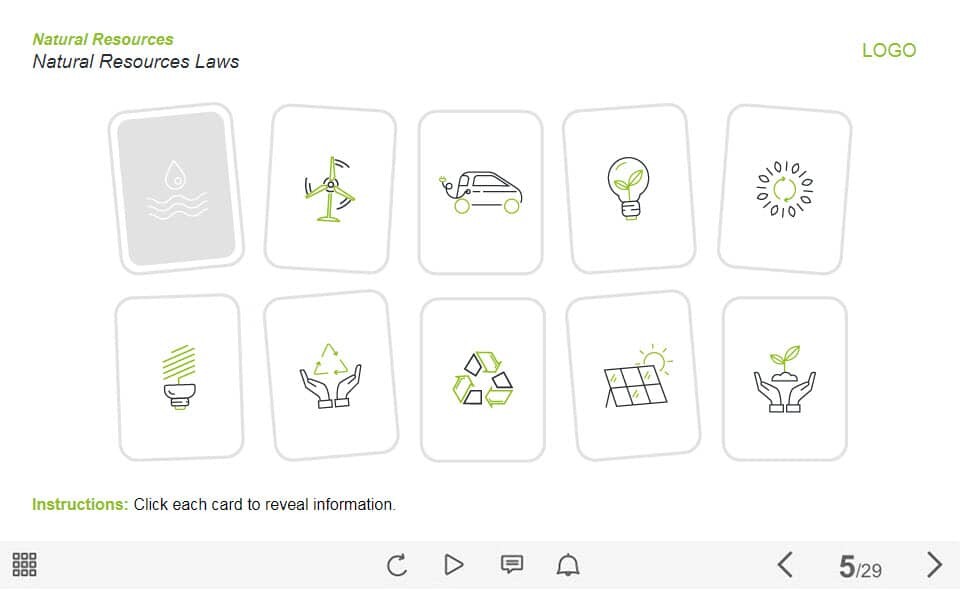Click the water drop and waves card
Image resolution: width=960 pixels, height=590 pixels.
point(176,189)
